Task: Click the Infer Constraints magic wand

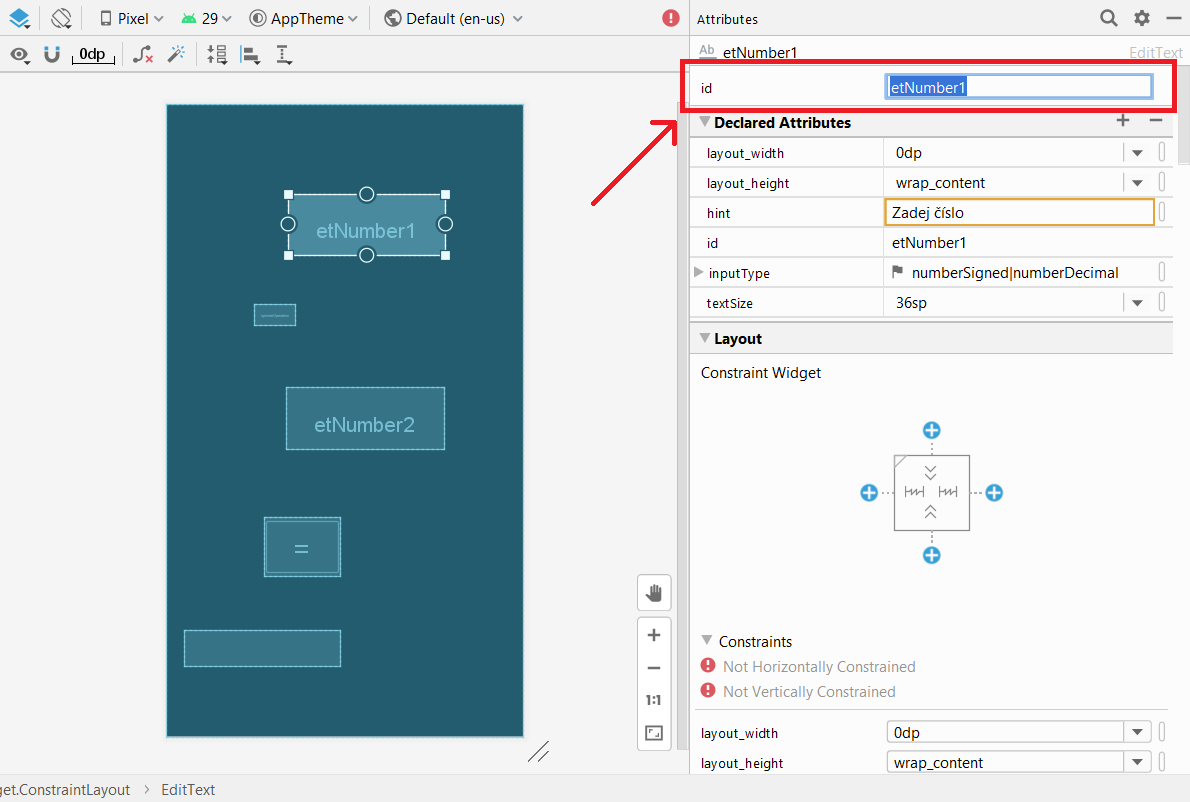Action: pyautogui.click(x=176, y=54)
